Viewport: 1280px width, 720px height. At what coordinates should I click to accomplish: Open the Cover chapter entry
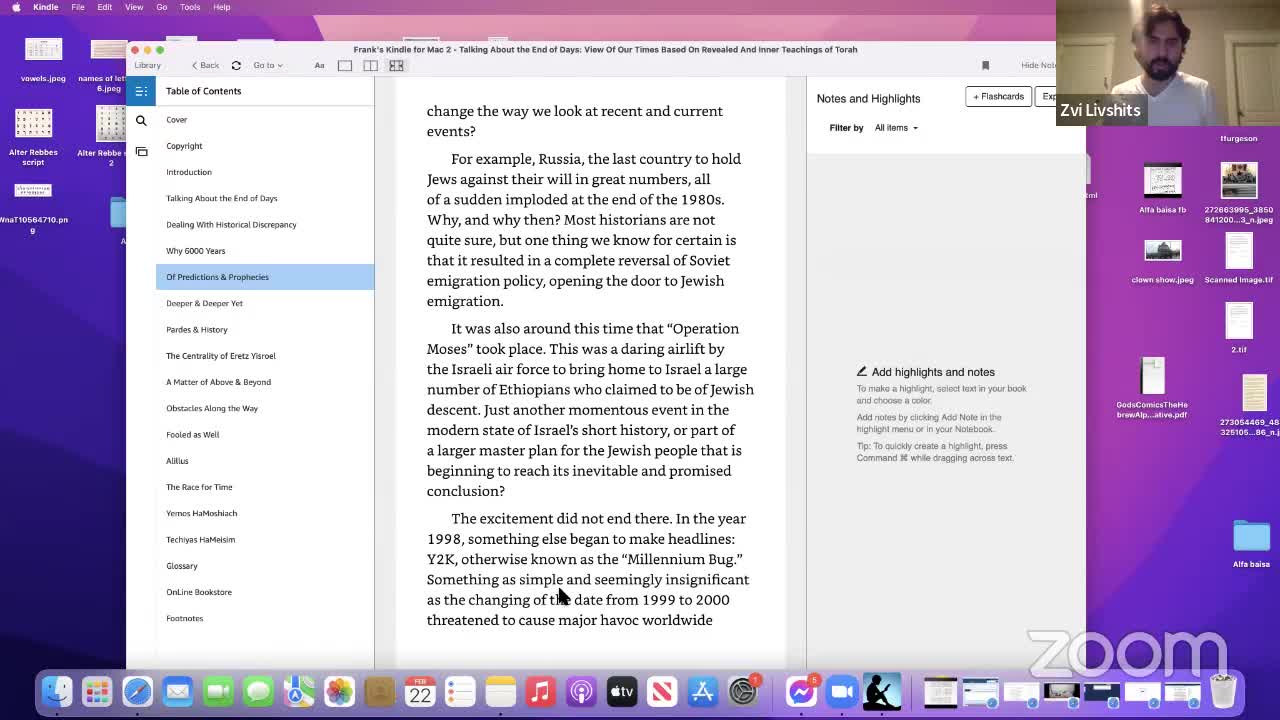pos(177,120)
